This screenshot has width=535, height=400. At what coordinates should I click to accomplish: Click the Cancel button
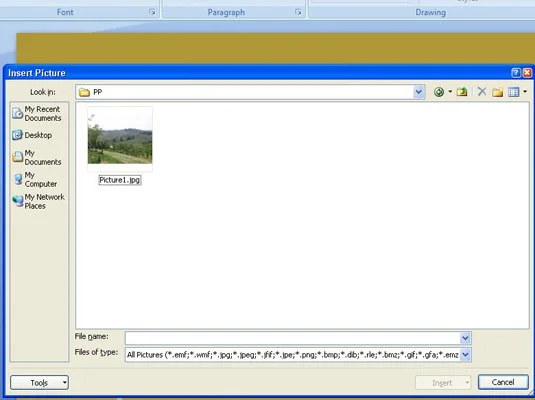pos(503,382)
